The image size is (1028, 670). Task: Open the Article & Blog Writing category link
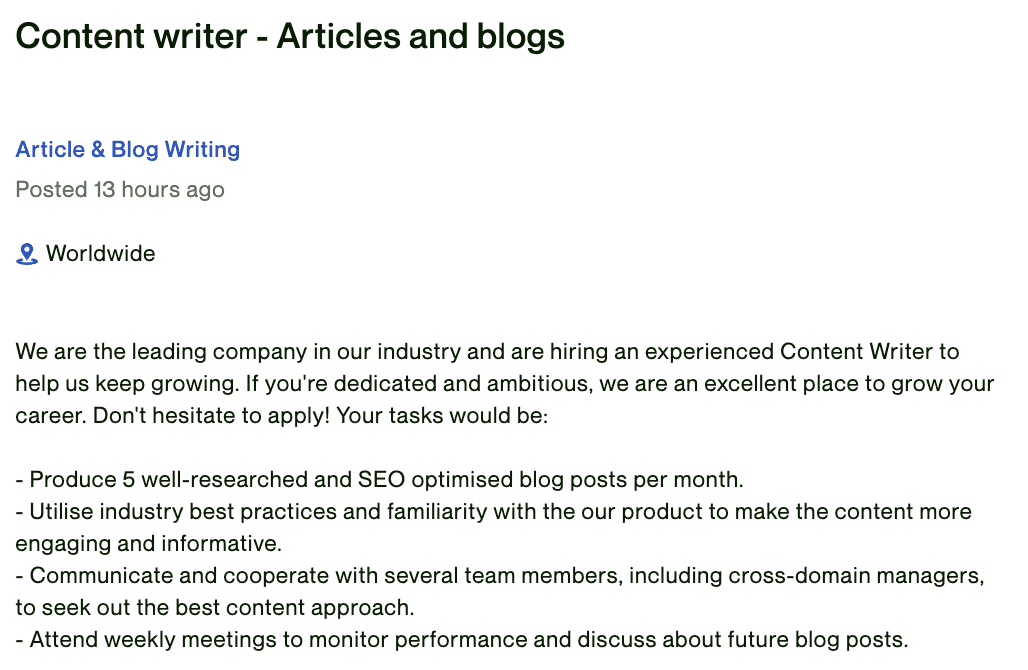pos(128,149)
